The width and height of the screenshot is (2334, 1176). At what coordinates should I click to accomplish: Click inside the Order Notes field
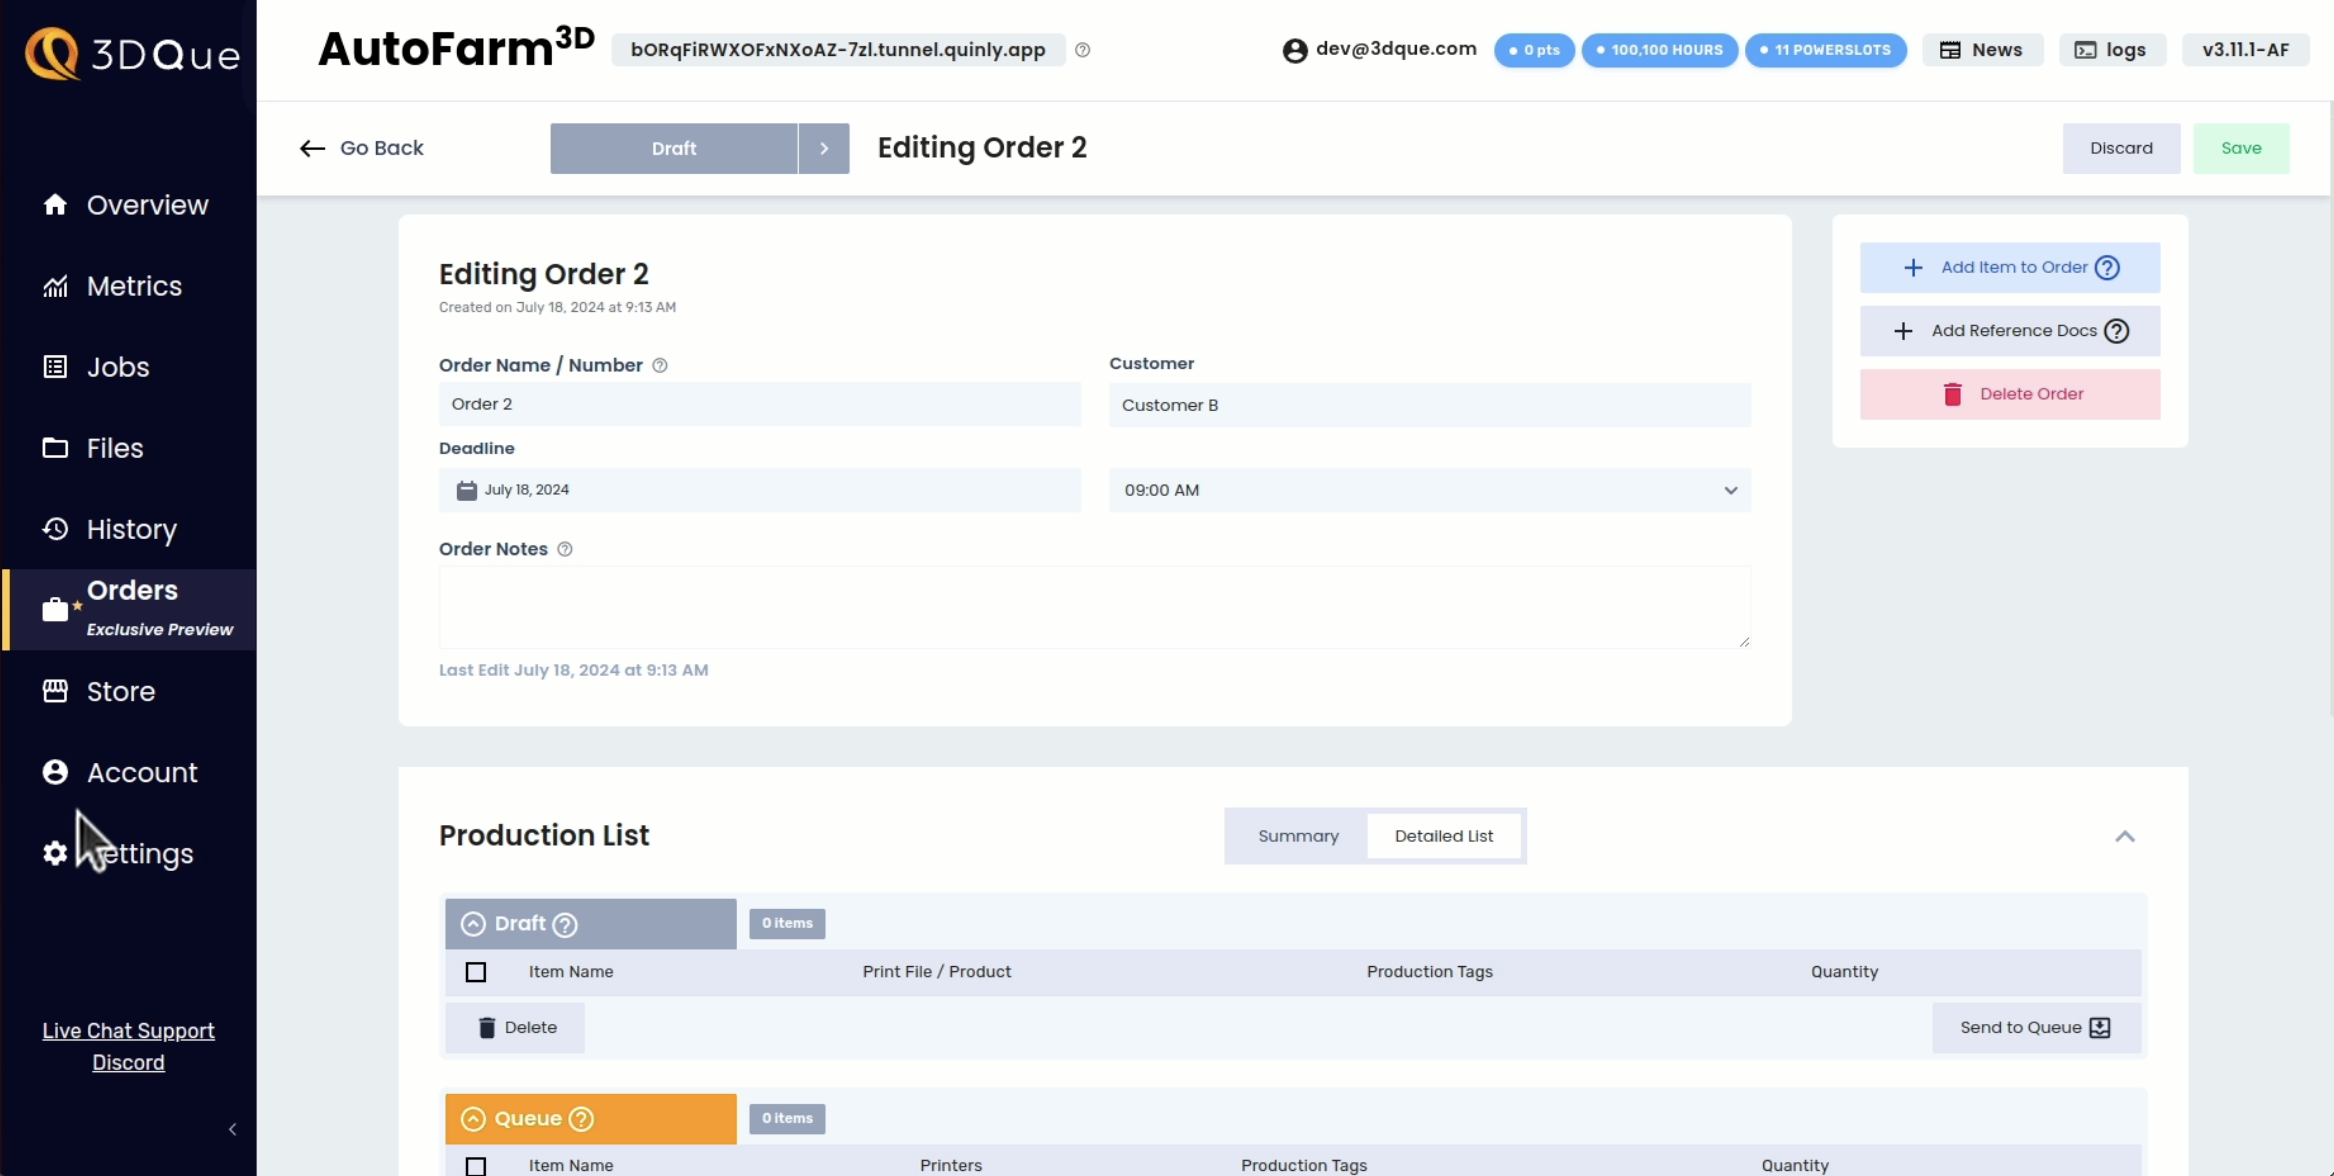(1095, 605)
